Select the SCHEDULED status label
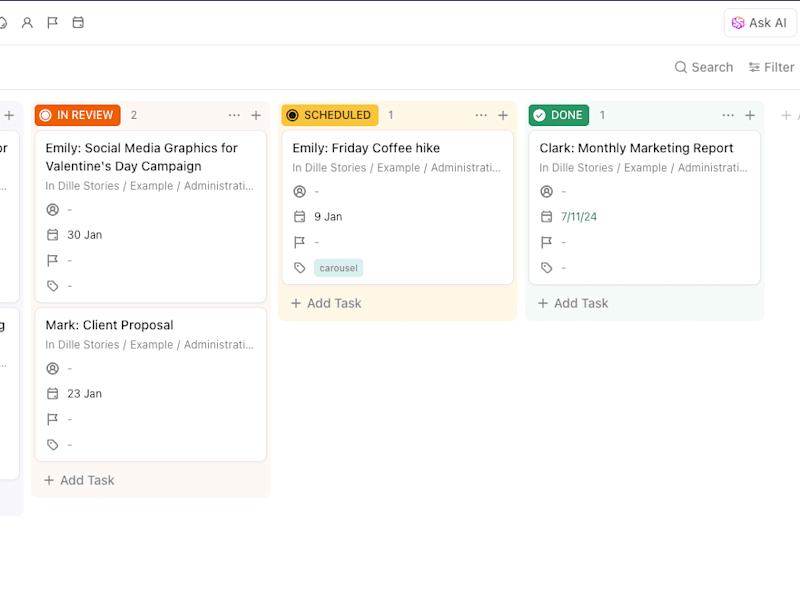This screenshot has width=800, height=600. [330, 115]
